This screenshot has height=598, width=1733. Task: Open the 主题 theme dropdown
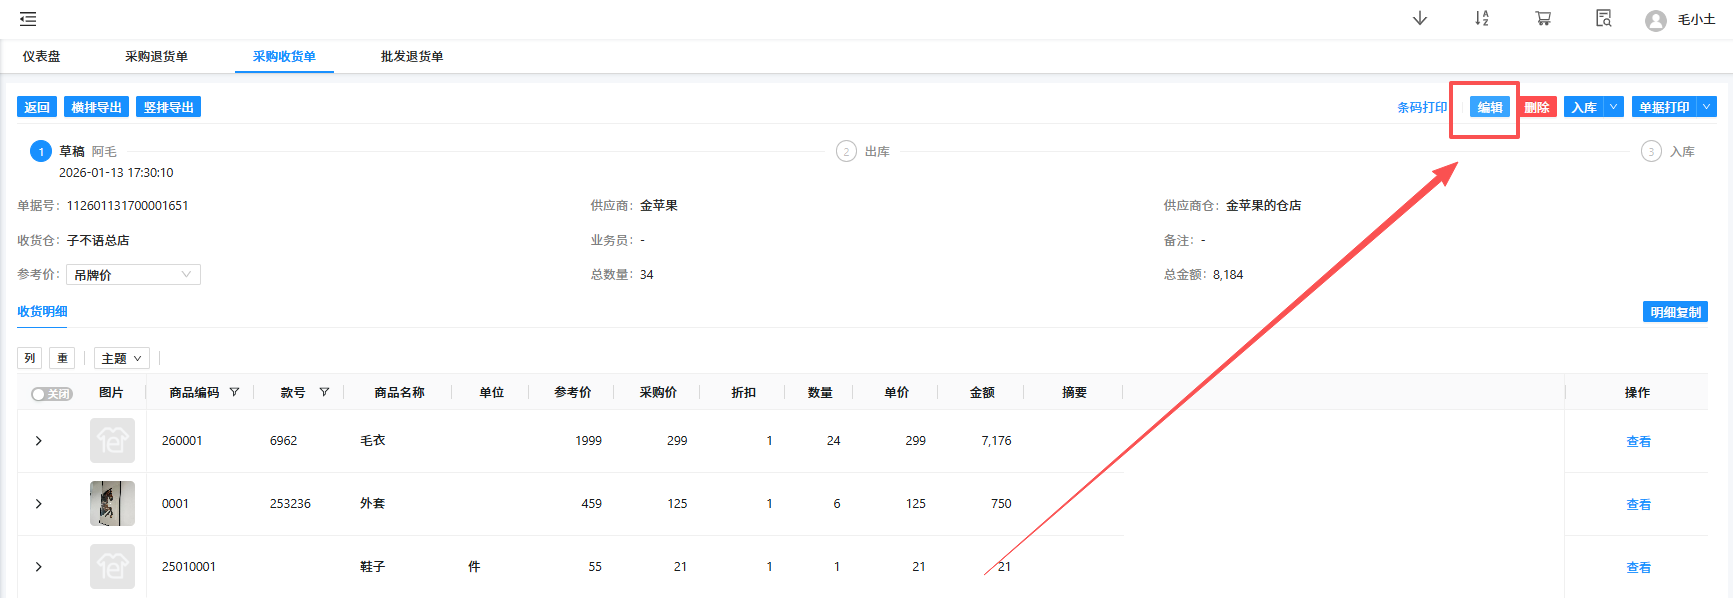121,358
